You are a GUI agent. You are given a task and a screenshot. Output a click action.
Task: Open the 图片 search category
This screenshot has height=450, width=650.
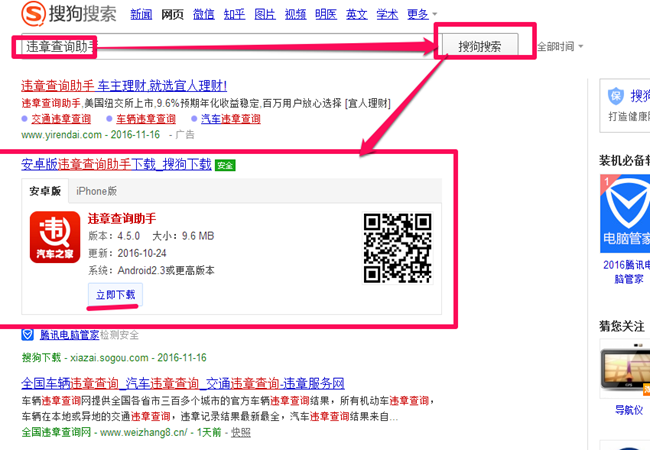[x=265, y=15]
